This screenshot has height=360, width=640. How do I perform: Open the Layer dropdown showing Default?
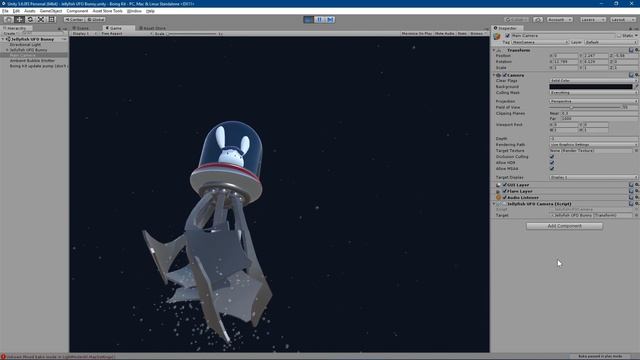[610, 42]
